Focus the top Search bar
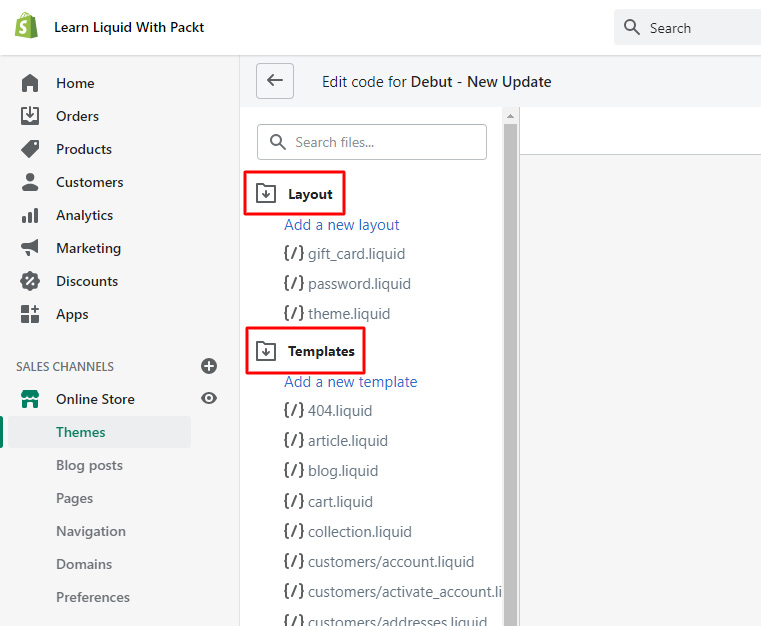Viewport: 761px width, 626px height. click(x=687, y=27)
